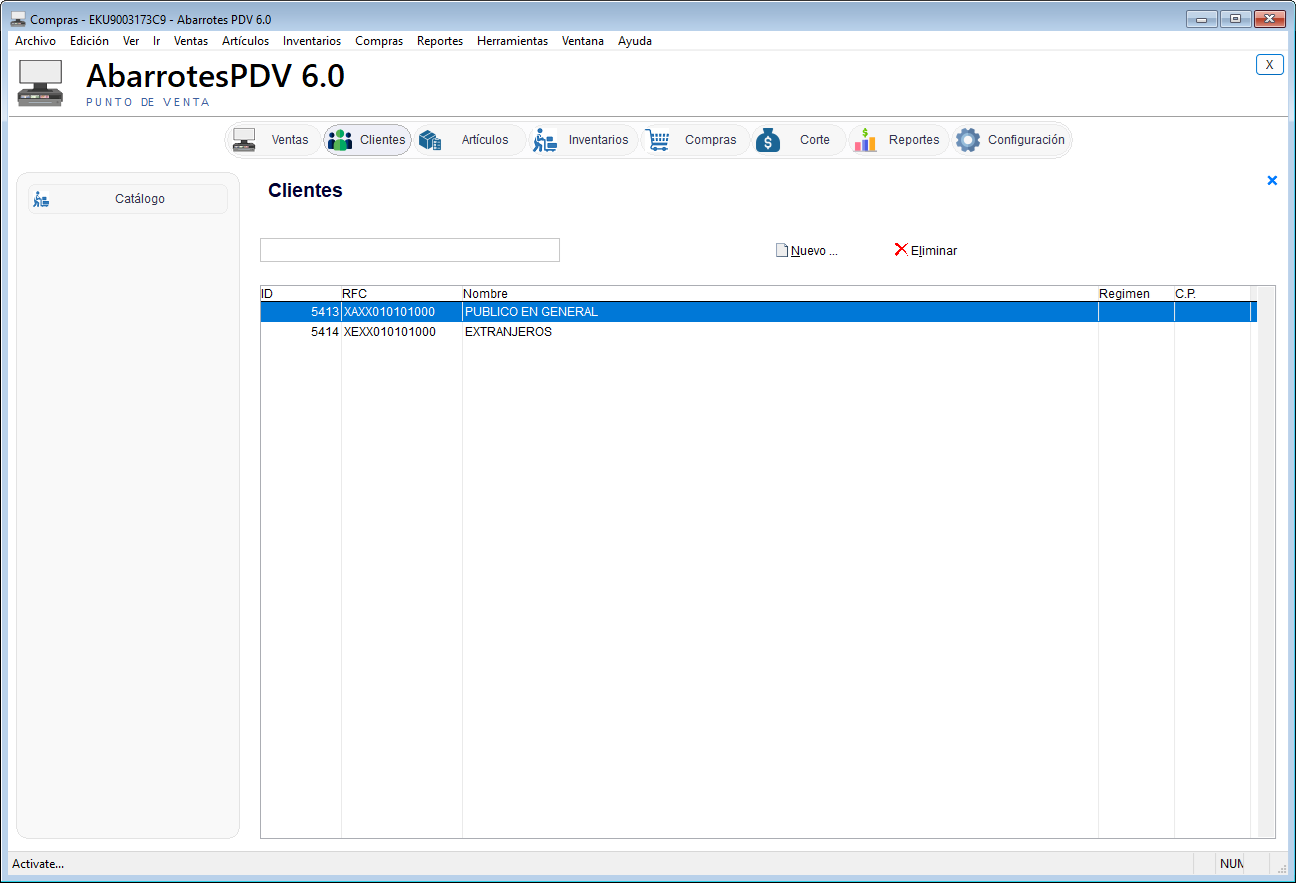The height and width of the screenshot is (883, 1296).
Task: Open the Corte money bag icon
Action: pos(768,140)
